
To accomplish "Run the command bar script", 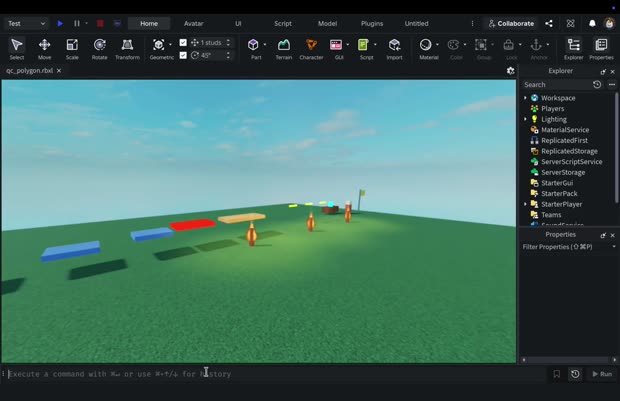I will 602,374.
